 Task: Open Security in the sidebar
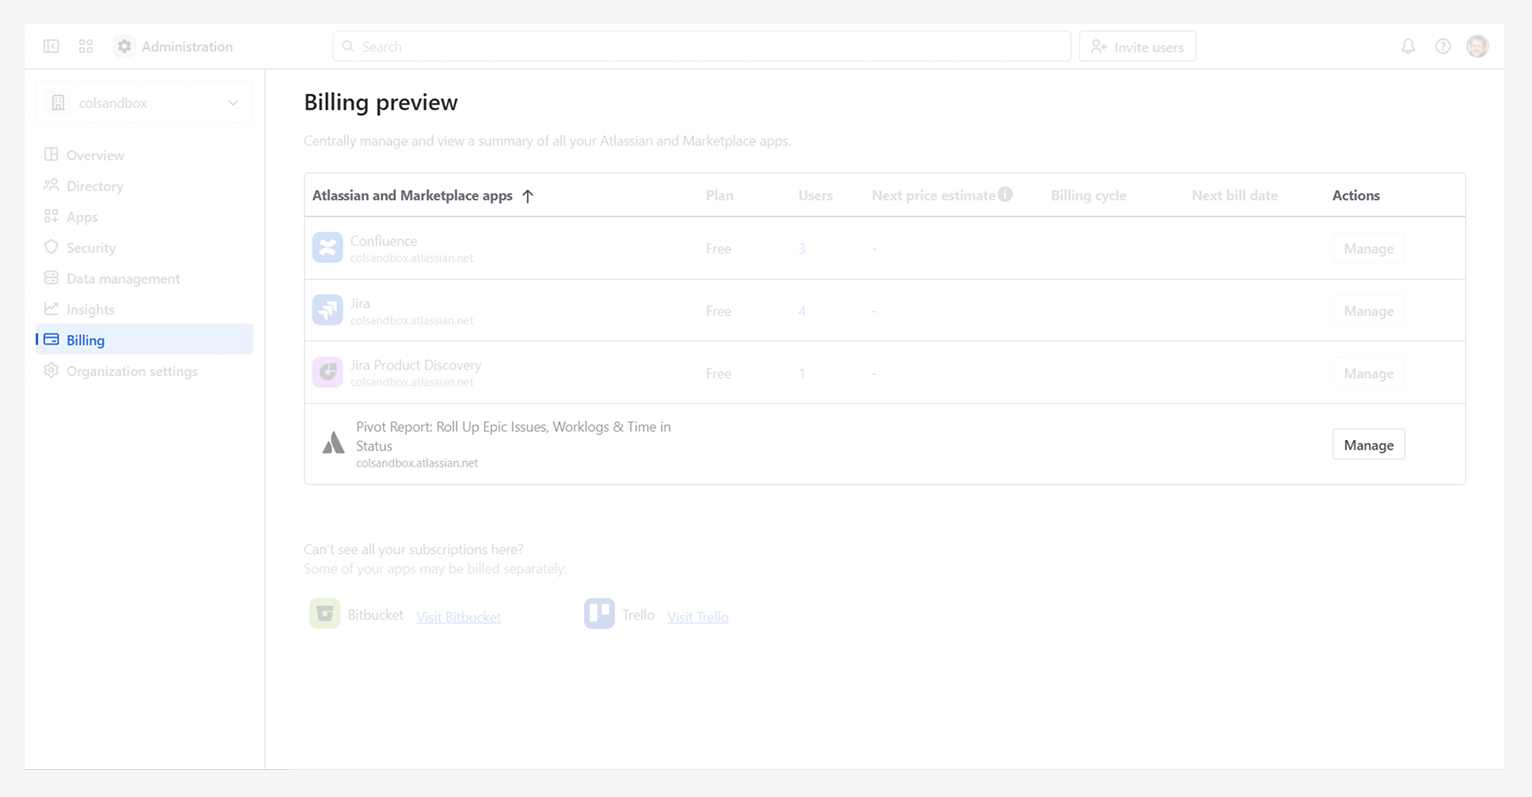(145, 248)
